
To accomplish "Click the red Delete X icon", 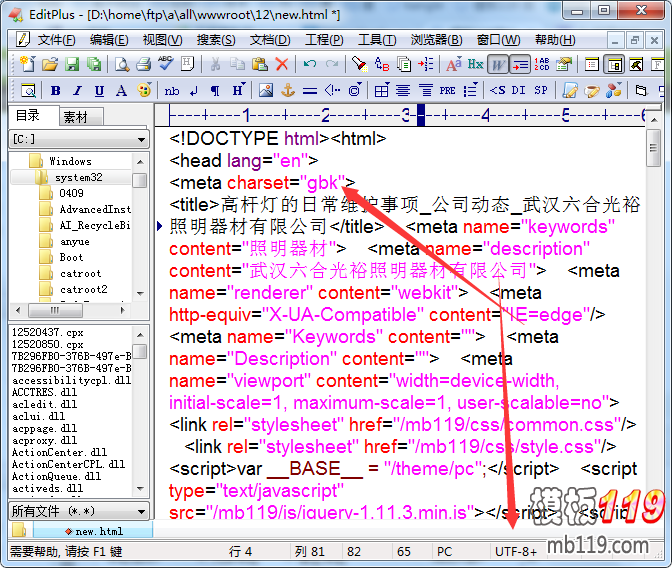I will tap(282, 64).
